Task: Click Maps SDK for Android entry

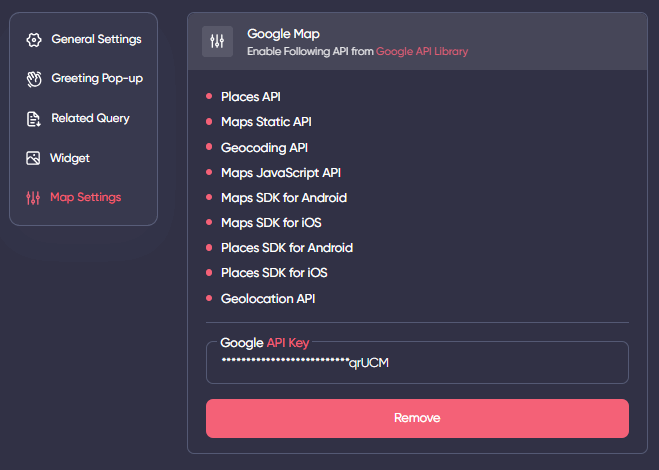Action: click(x=284, y=198)
